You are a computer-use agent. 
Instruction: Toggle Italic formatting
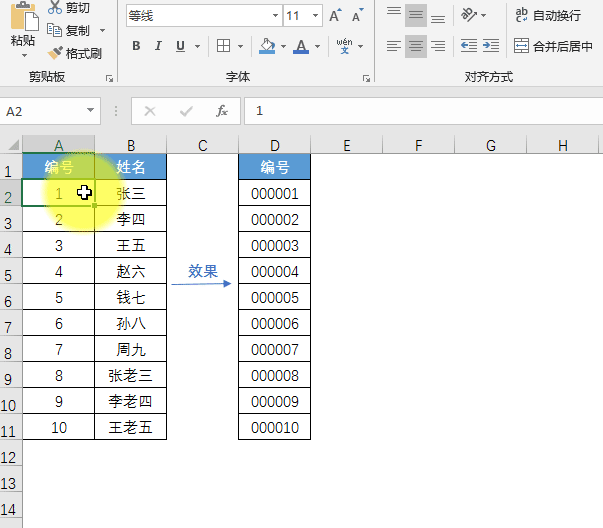(x=158, y=46)
